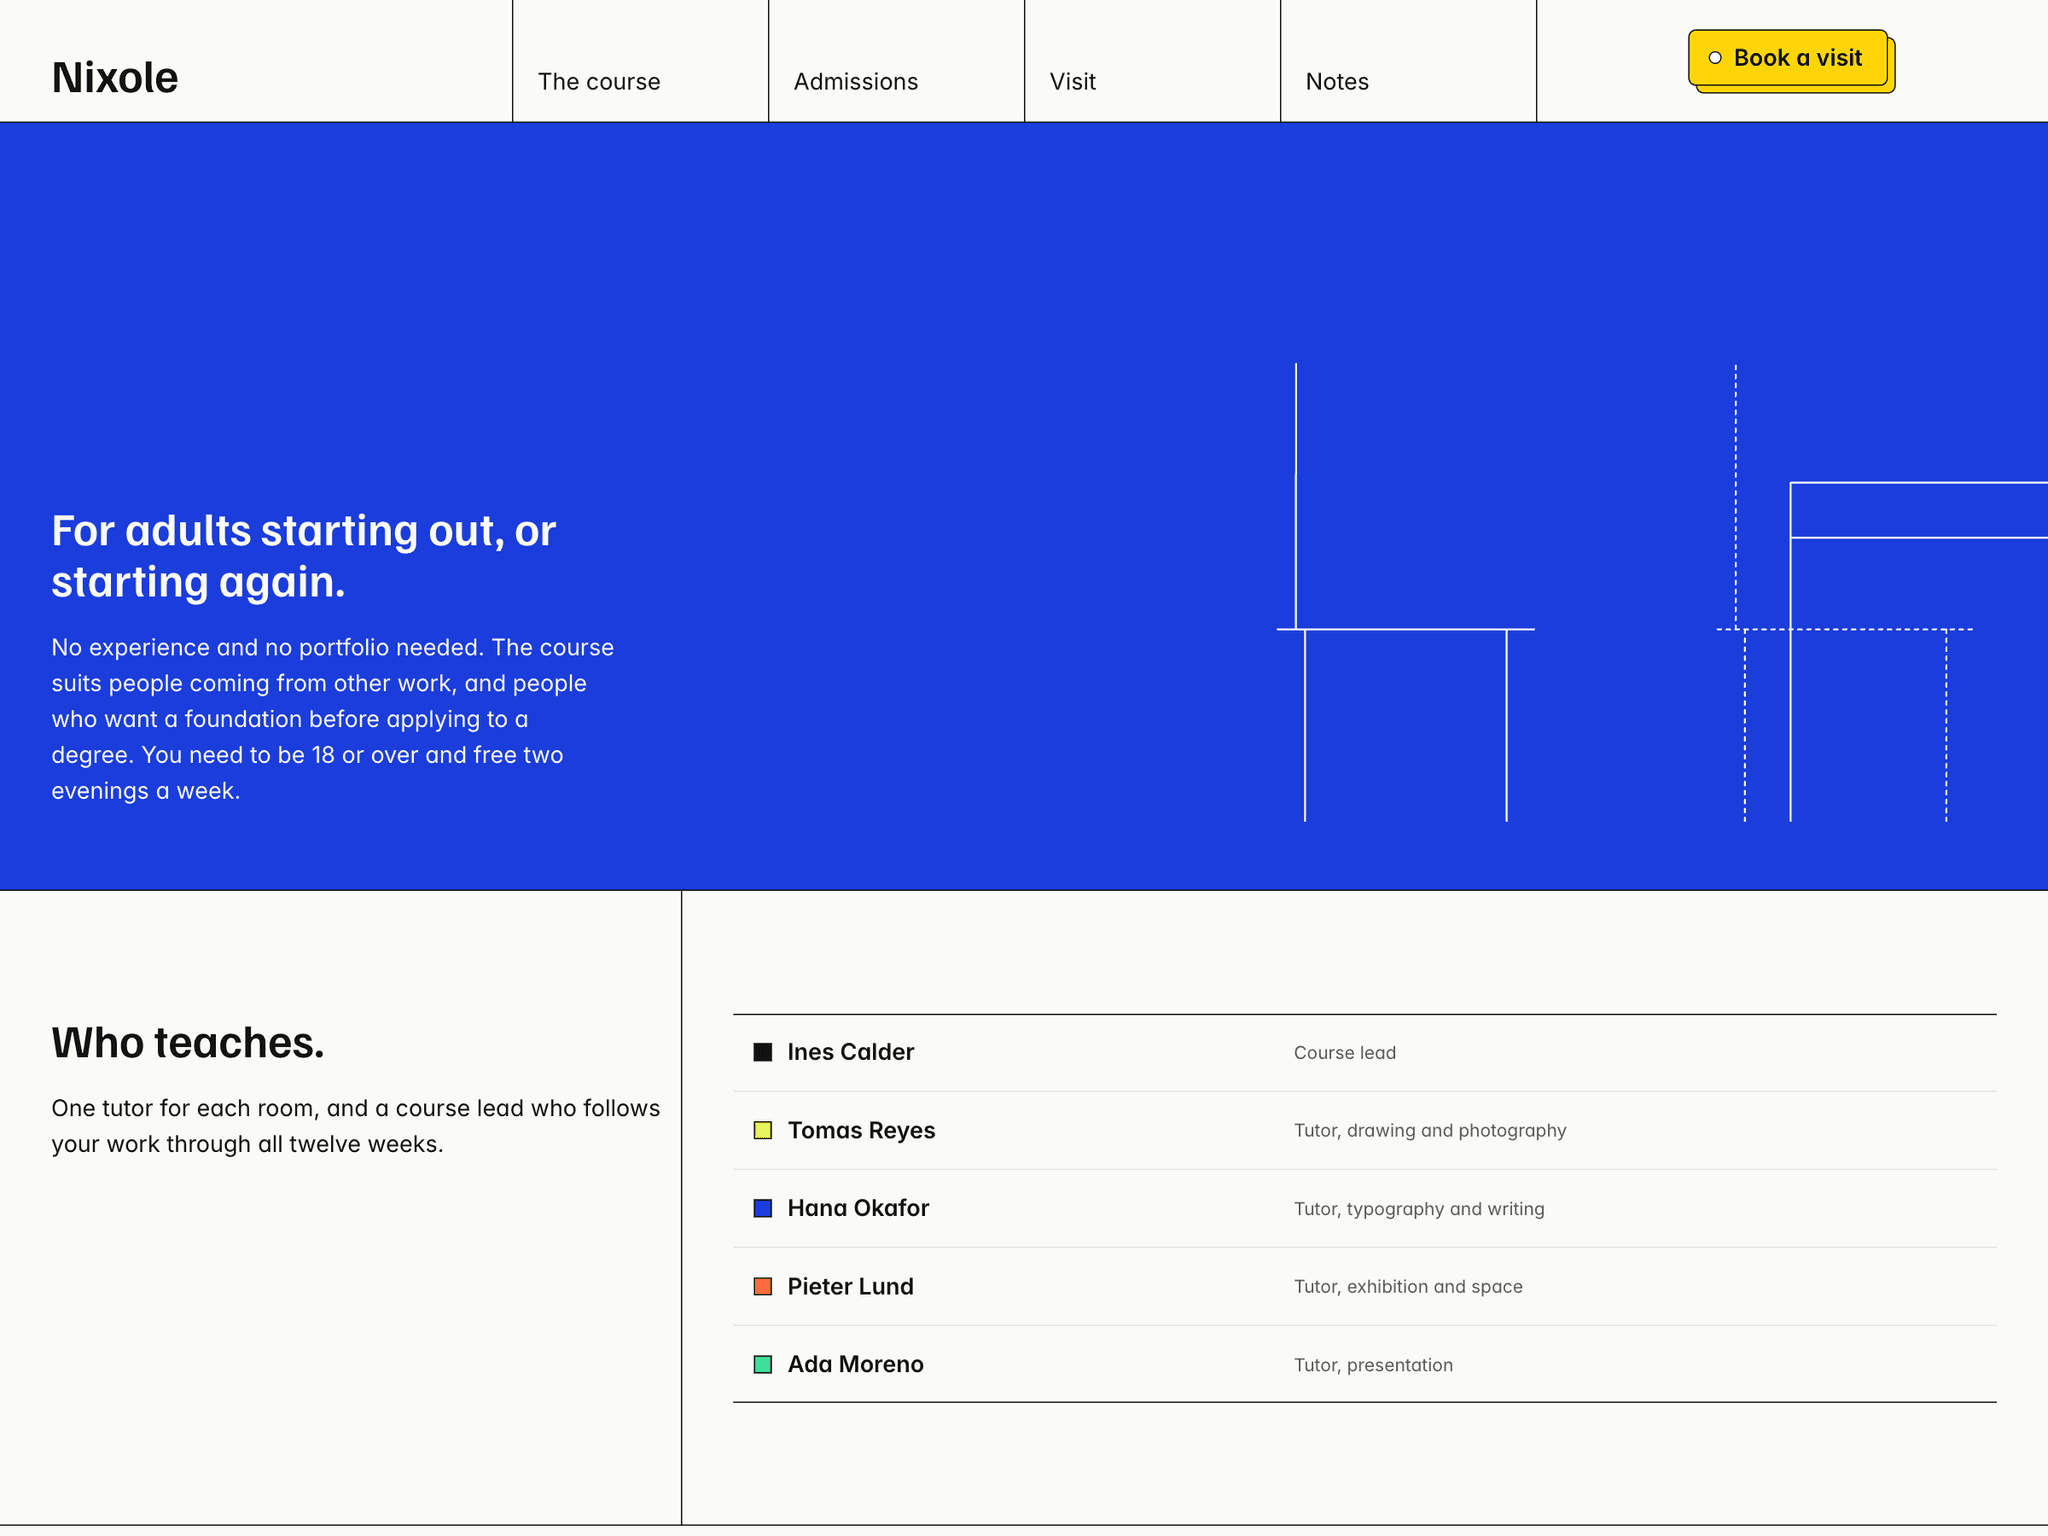Click the green square beside Ada Moreno
The width and height of the screenshot is (2048, 1536).
pyautogui.click(x=763, y=1364)
